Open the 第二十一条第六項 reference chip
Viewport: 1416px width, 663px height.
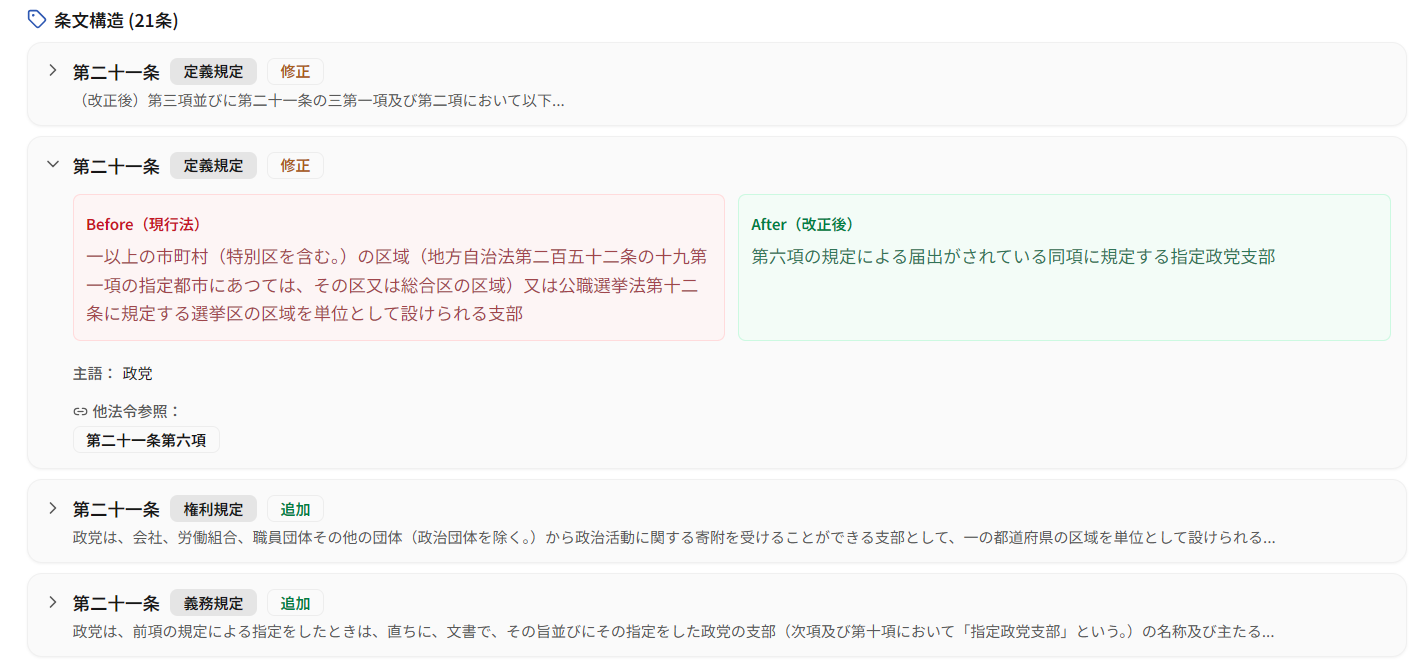(x=146, y=440)
